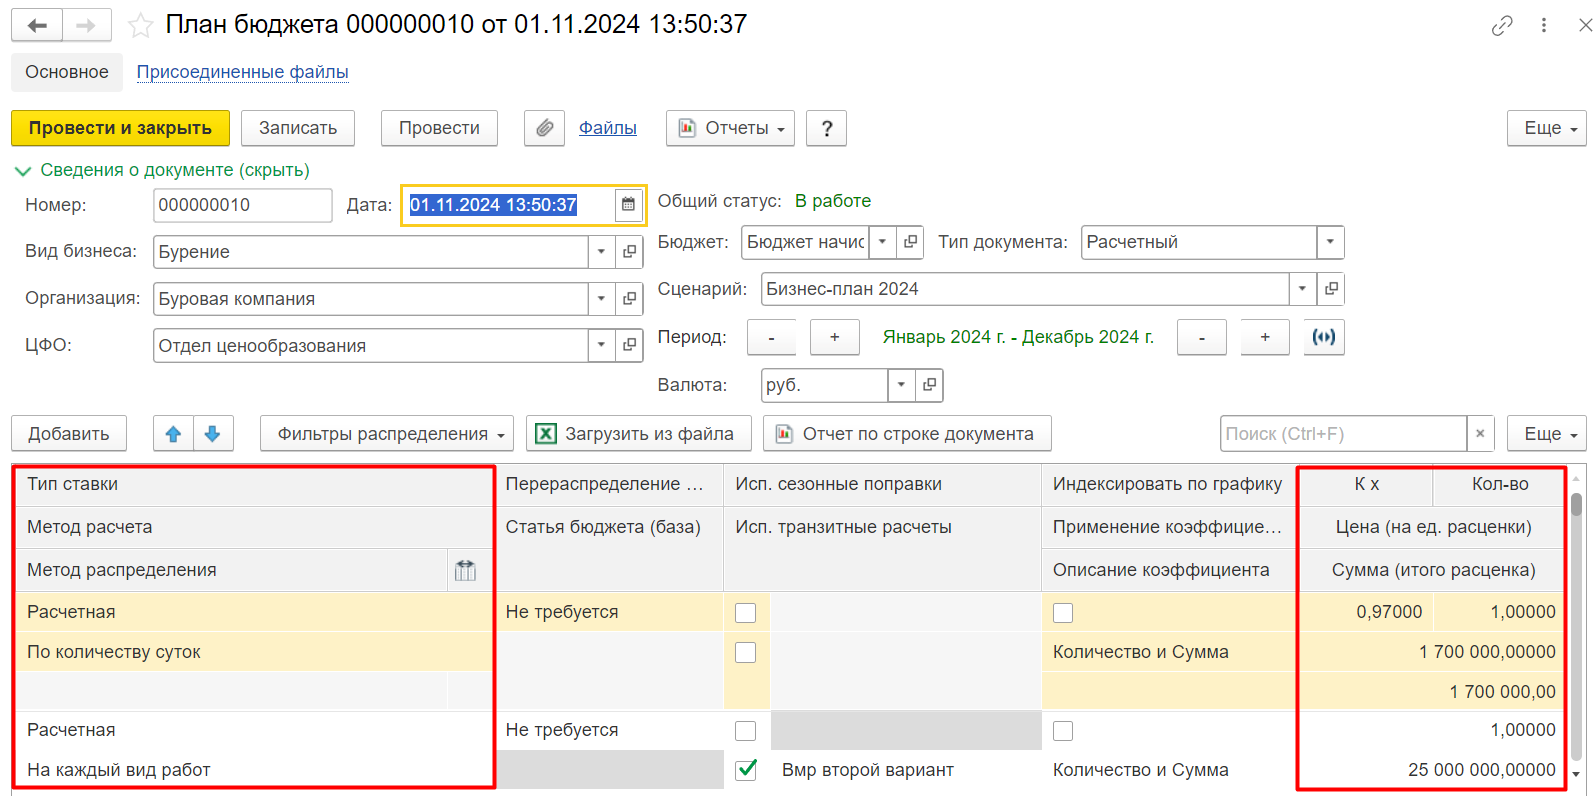
Task: Open the Вид бизнеса linked record icon
Action: point(629,252)
